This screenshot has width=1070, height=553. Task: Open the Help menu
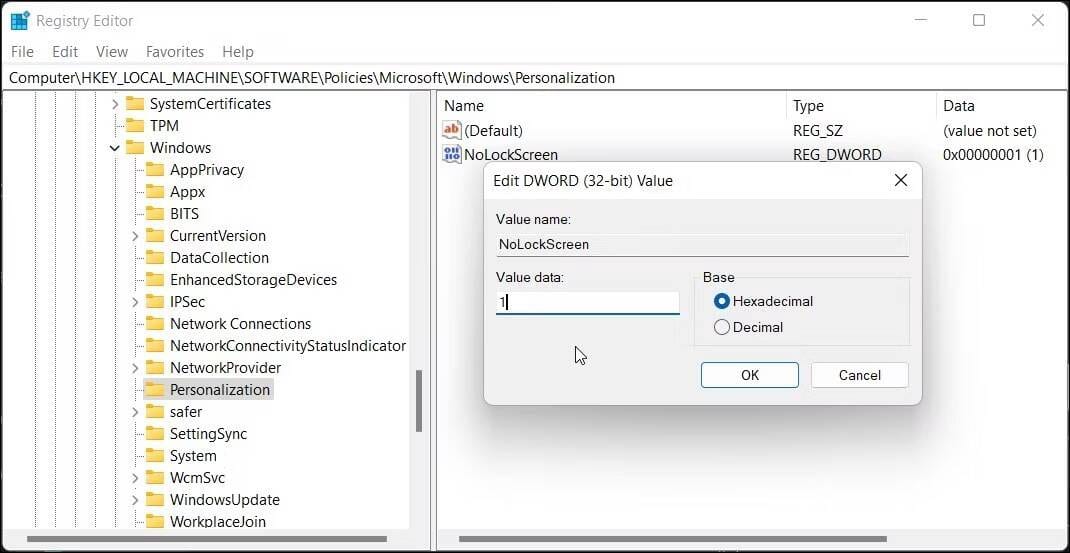[237, 51]
